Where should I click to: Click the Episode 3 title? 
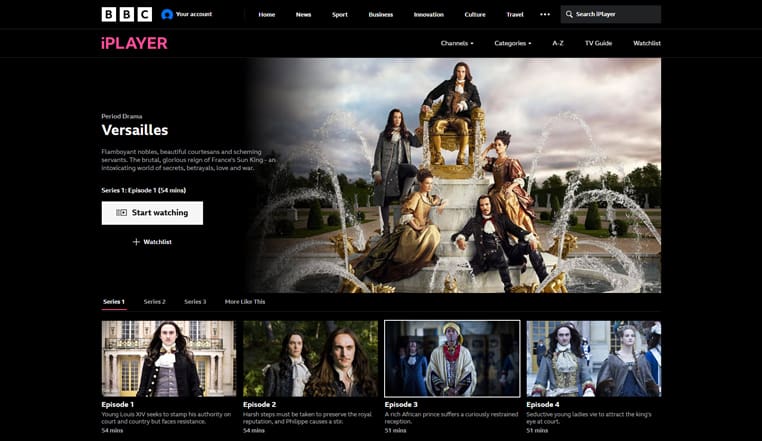[401, 405]
